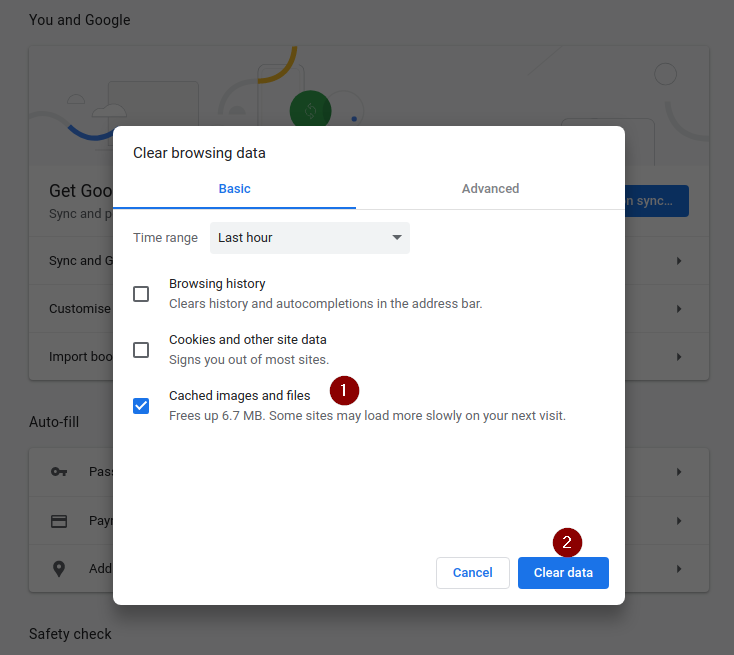This screenshot has width=734, height=655.
Task: Check the Browsing history checkbox
Action: point(141,294)
